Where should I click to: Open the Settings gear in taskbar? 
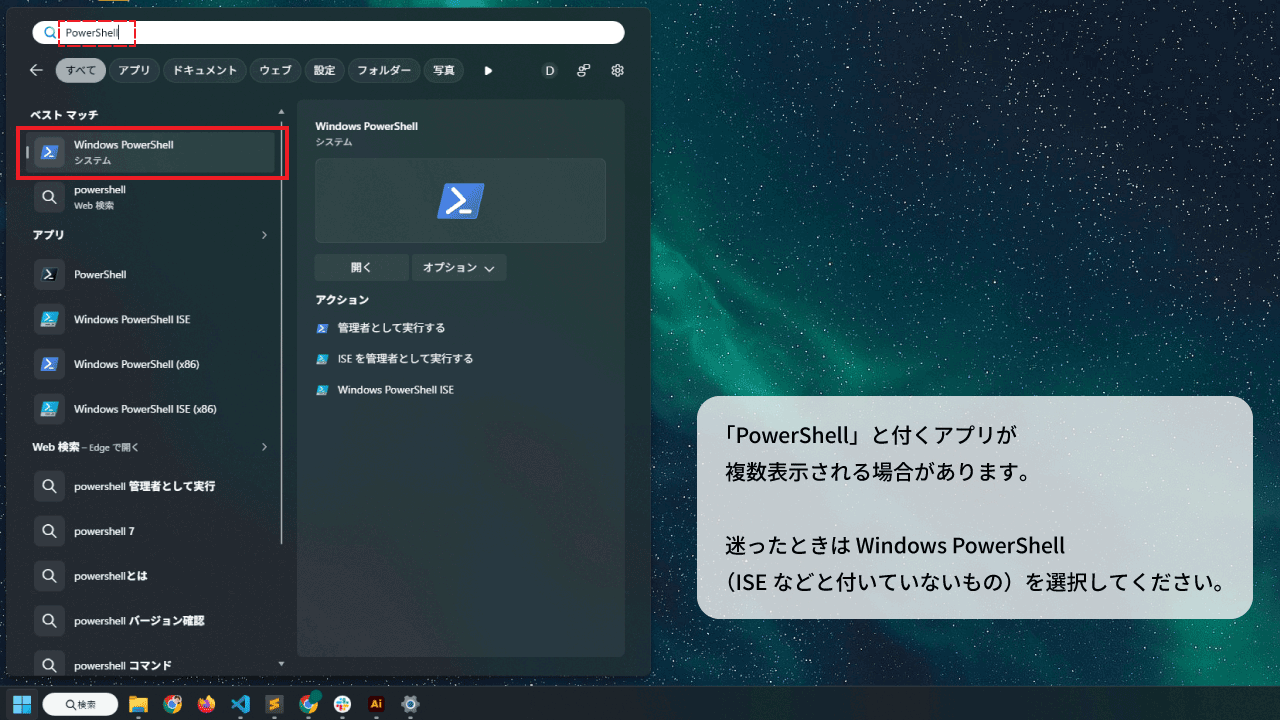(x=410, y=704)
